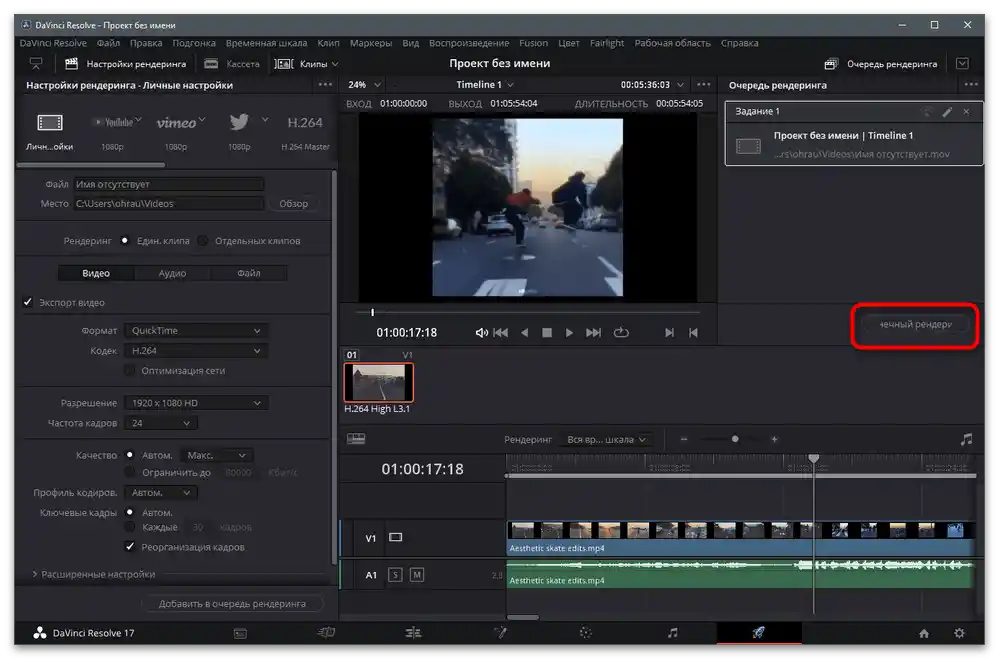Switch to the Файл settings tab

[x=248, y=273]
